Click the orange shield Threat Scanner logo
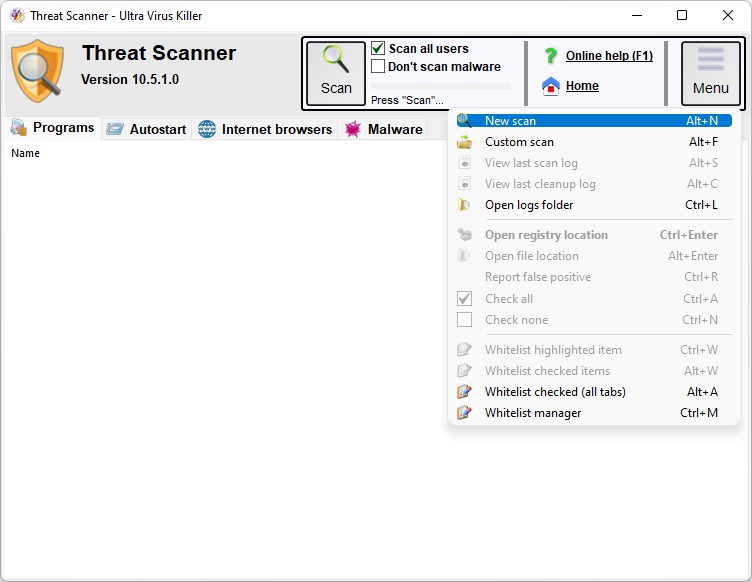Image resolution: width=752 pixels, height=582 pixels. click(x=37, y=72)
